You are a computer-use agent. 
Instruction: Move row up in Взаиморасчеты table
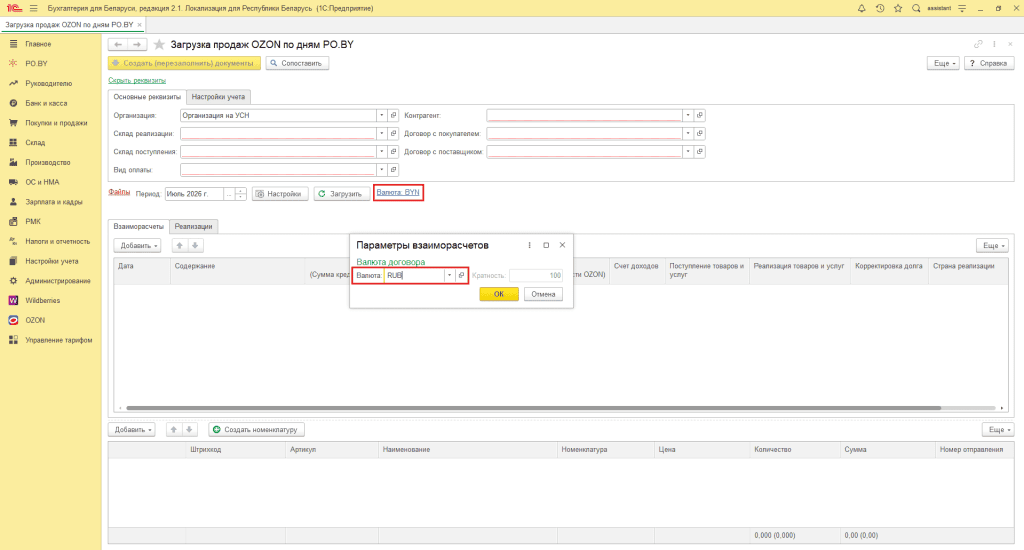pos(180,246)
